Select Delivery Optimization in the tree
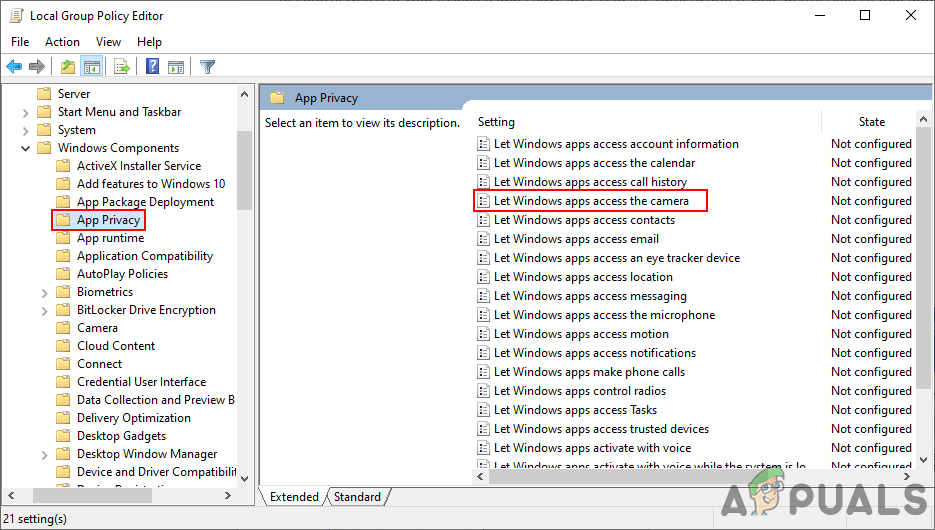This screenshot has height=530, width=935. 134,418
